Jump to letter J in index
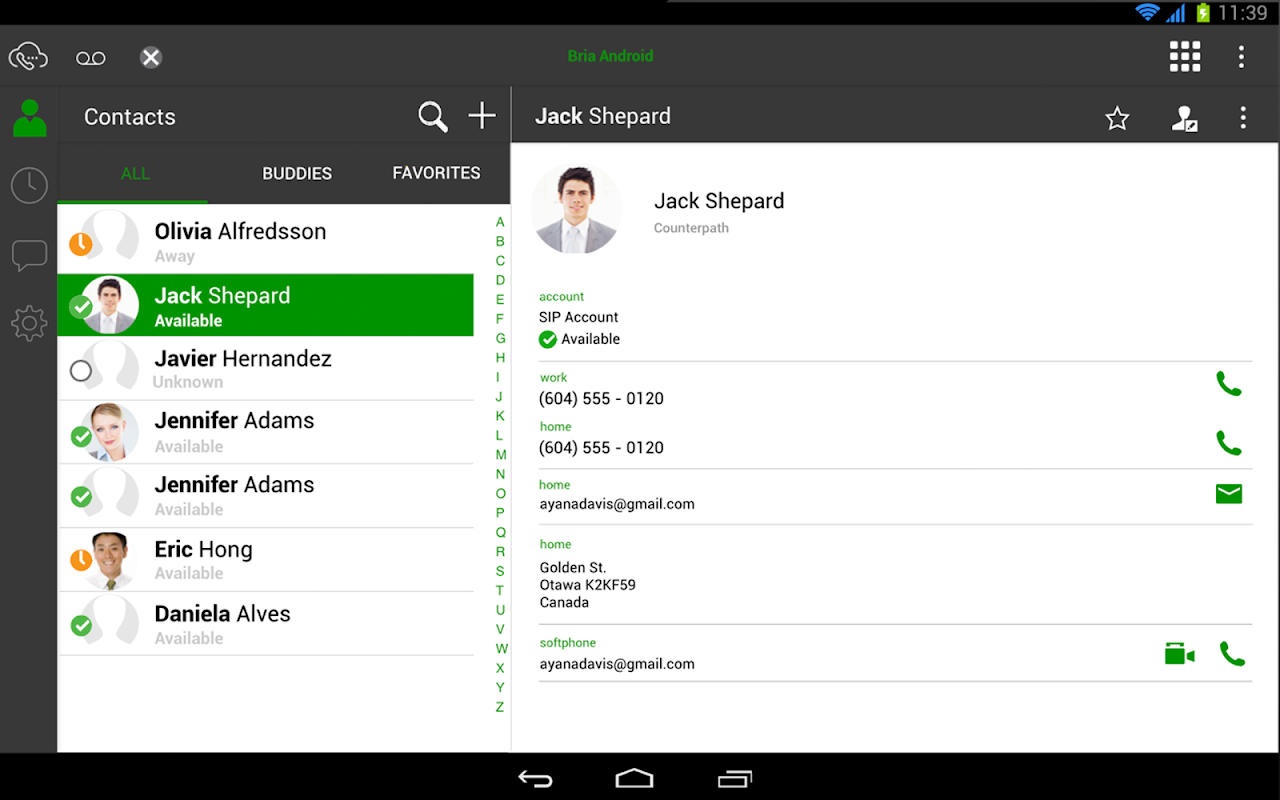Image resolution: width=1280 pixels, height=800 pixels. (x=499, y=396)
